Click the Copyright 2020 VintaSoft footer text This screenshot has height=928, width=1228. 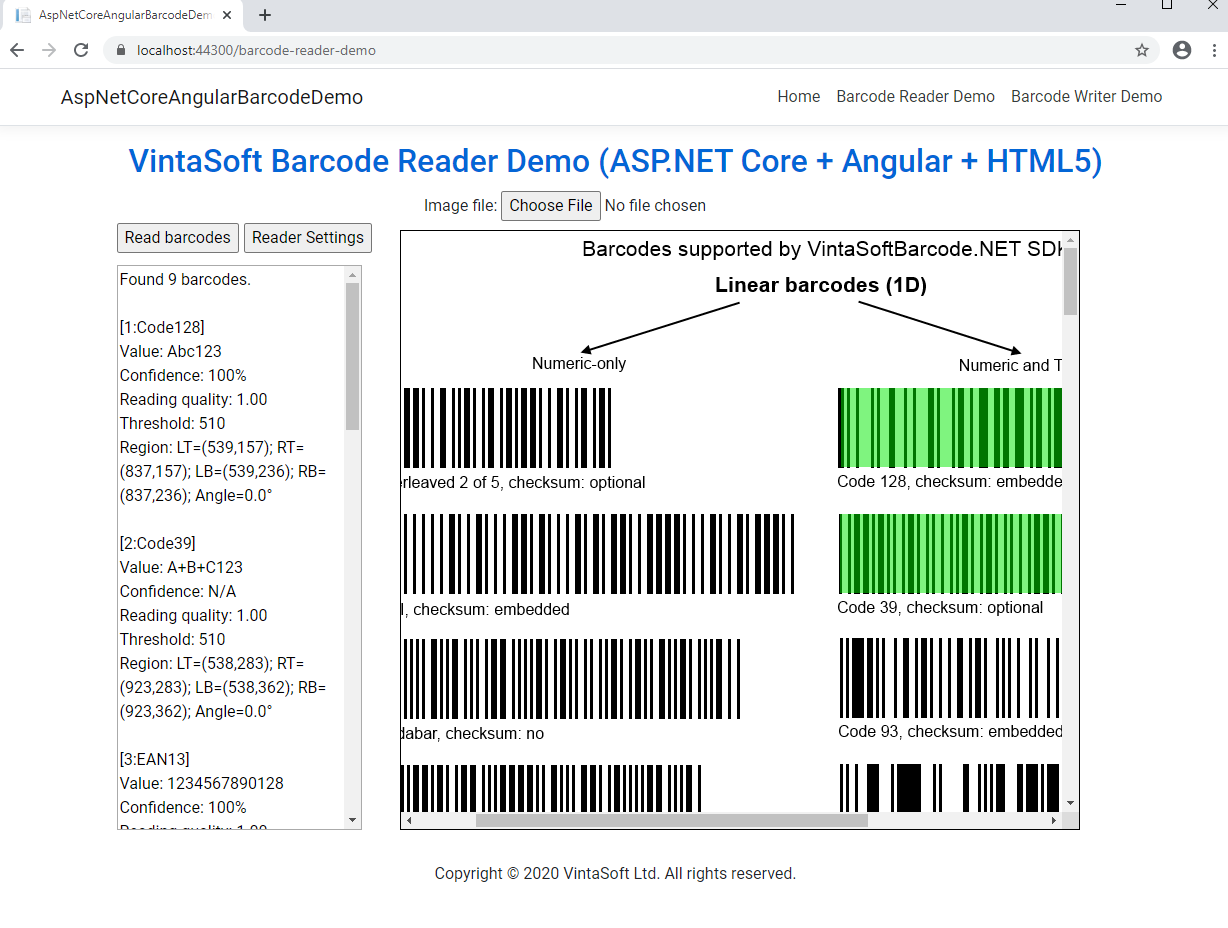(x=615, y=873)
